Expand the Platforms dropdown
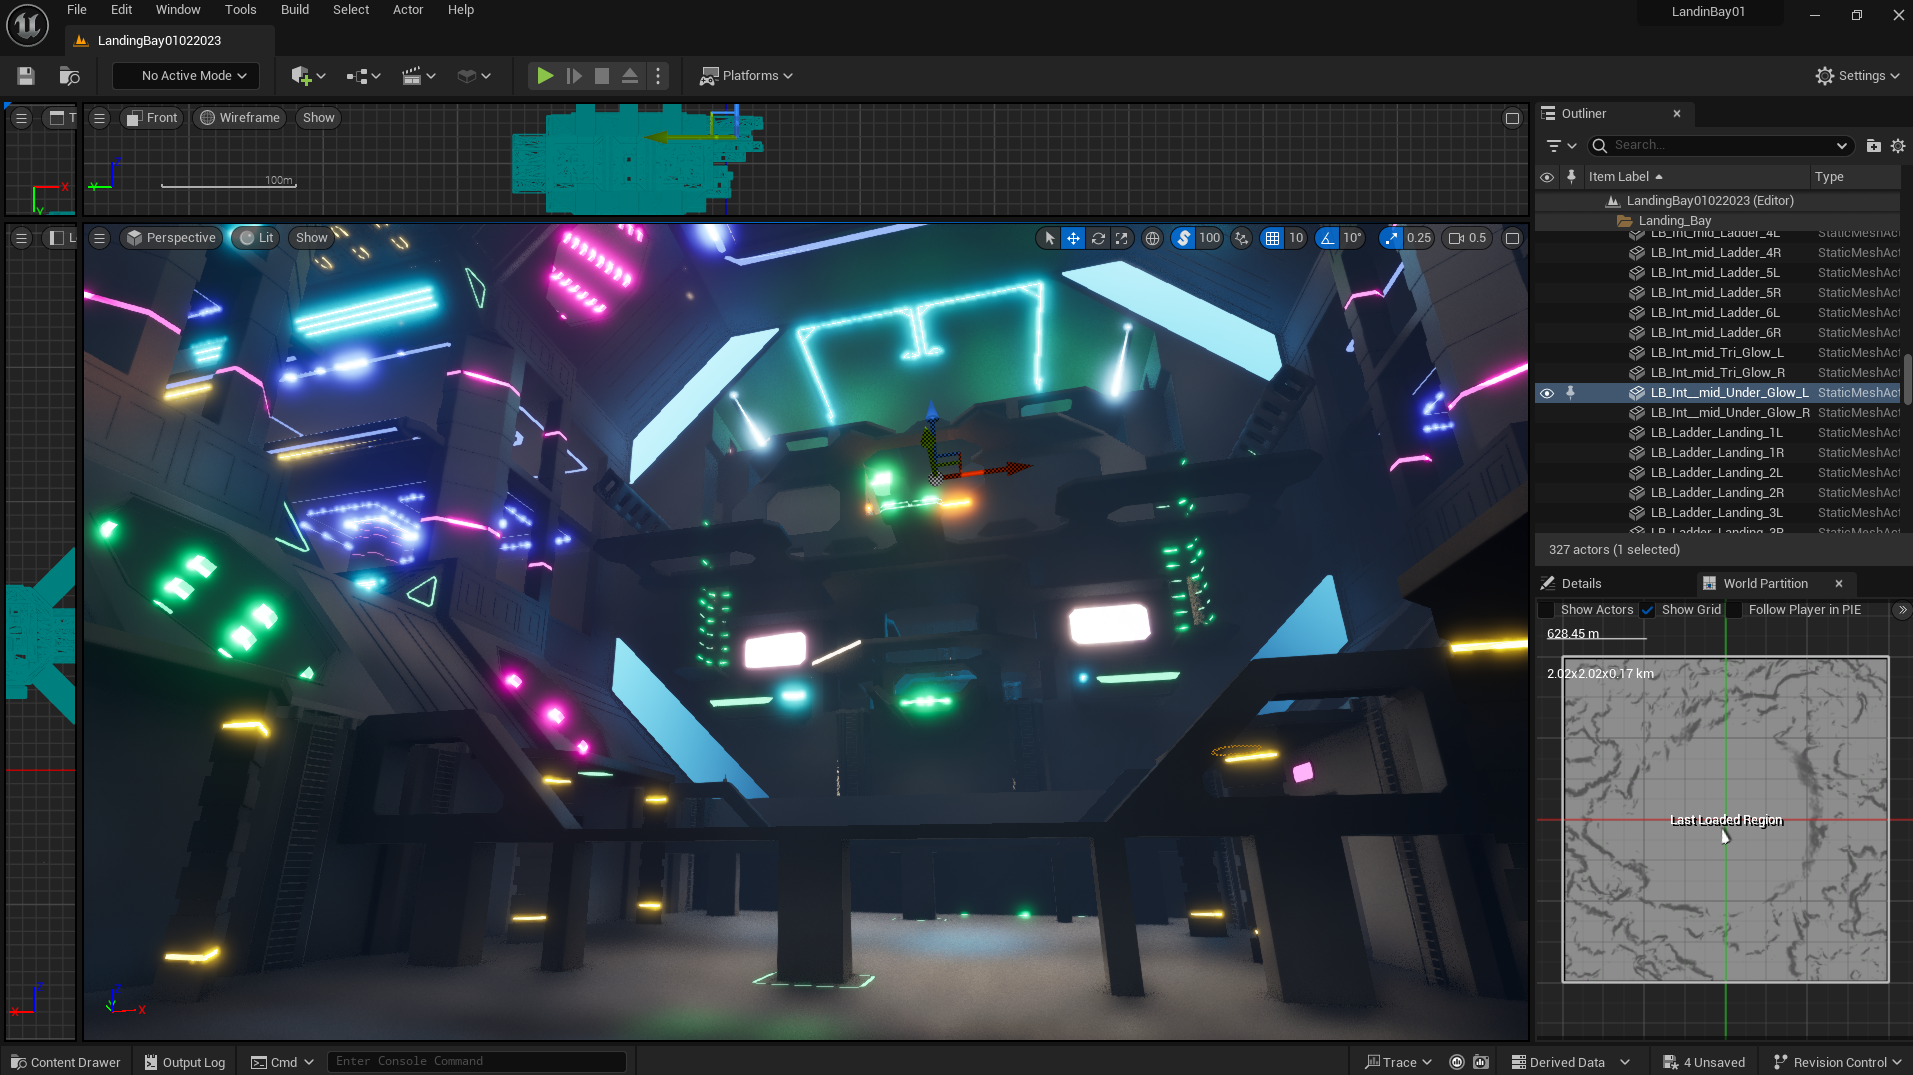The image size is (1913, 1075). click(746, 76)
